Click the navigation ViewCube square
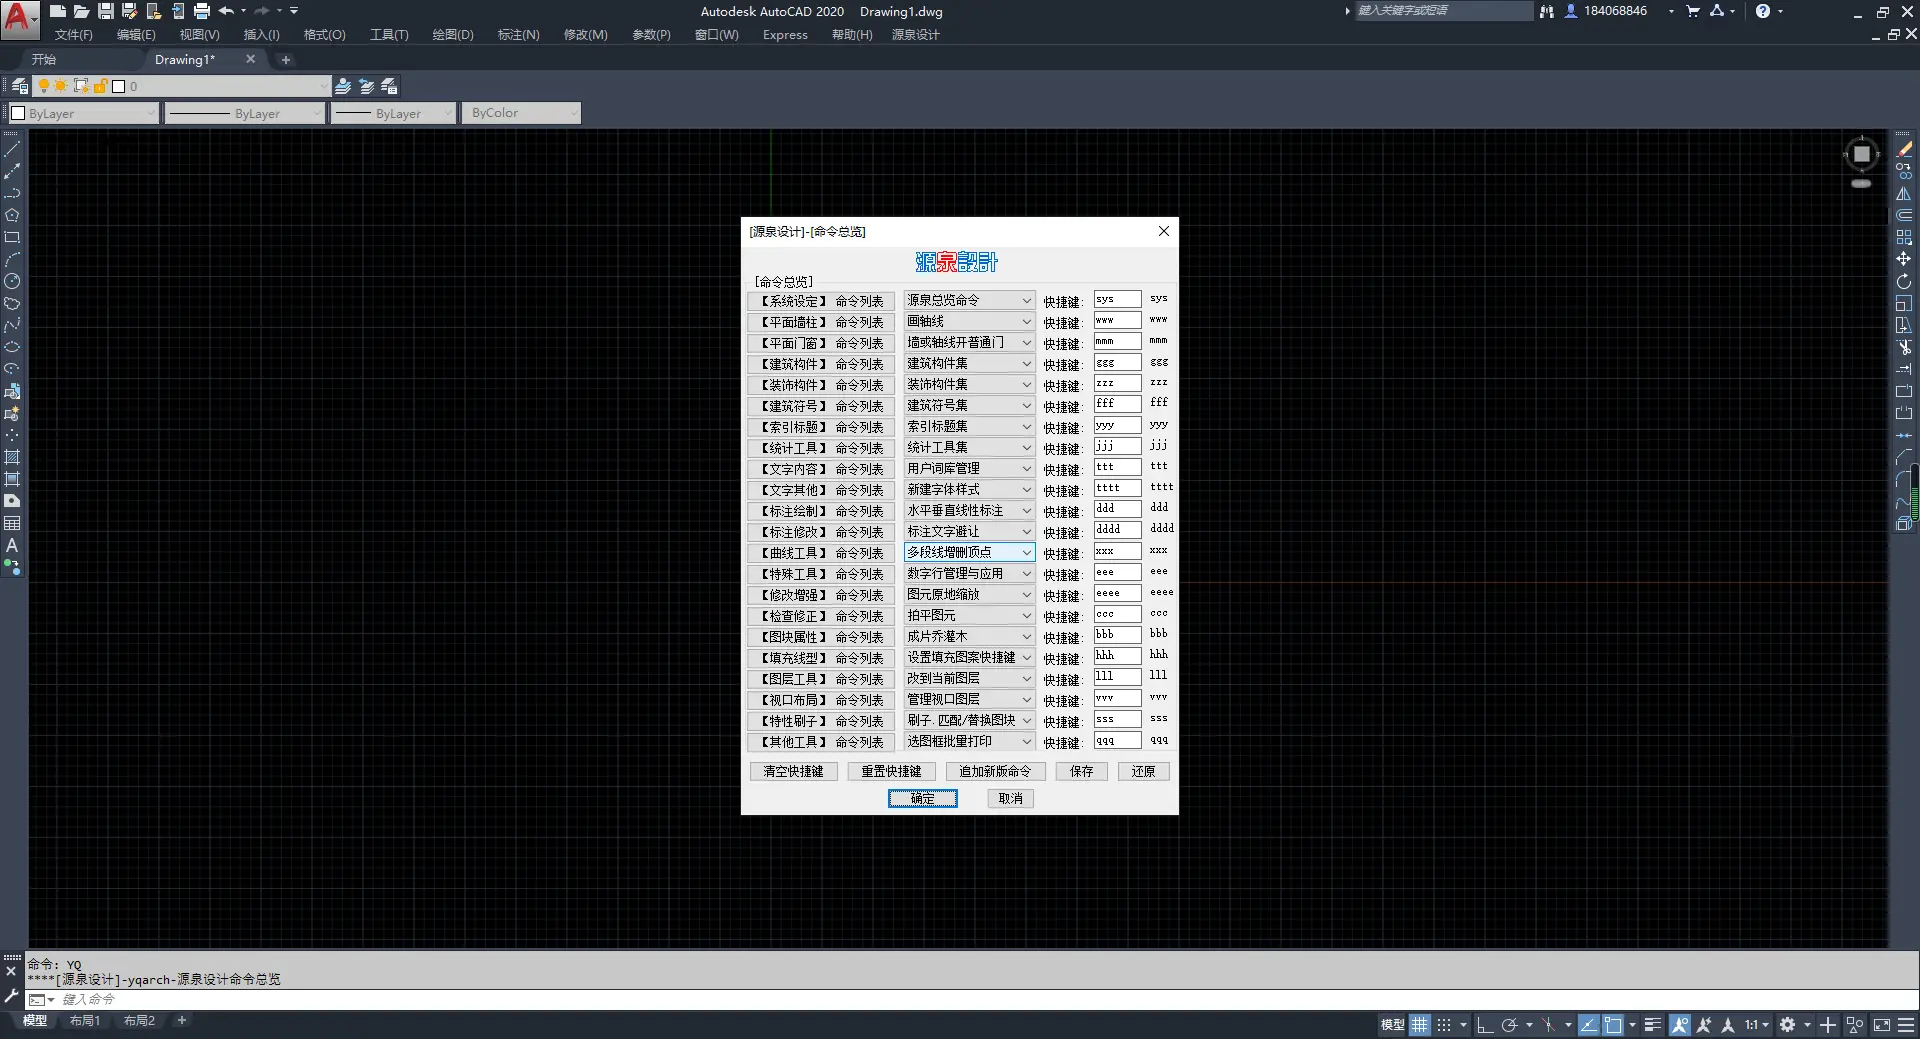Screen dimensions: 1920x1039 (1861, 154)
